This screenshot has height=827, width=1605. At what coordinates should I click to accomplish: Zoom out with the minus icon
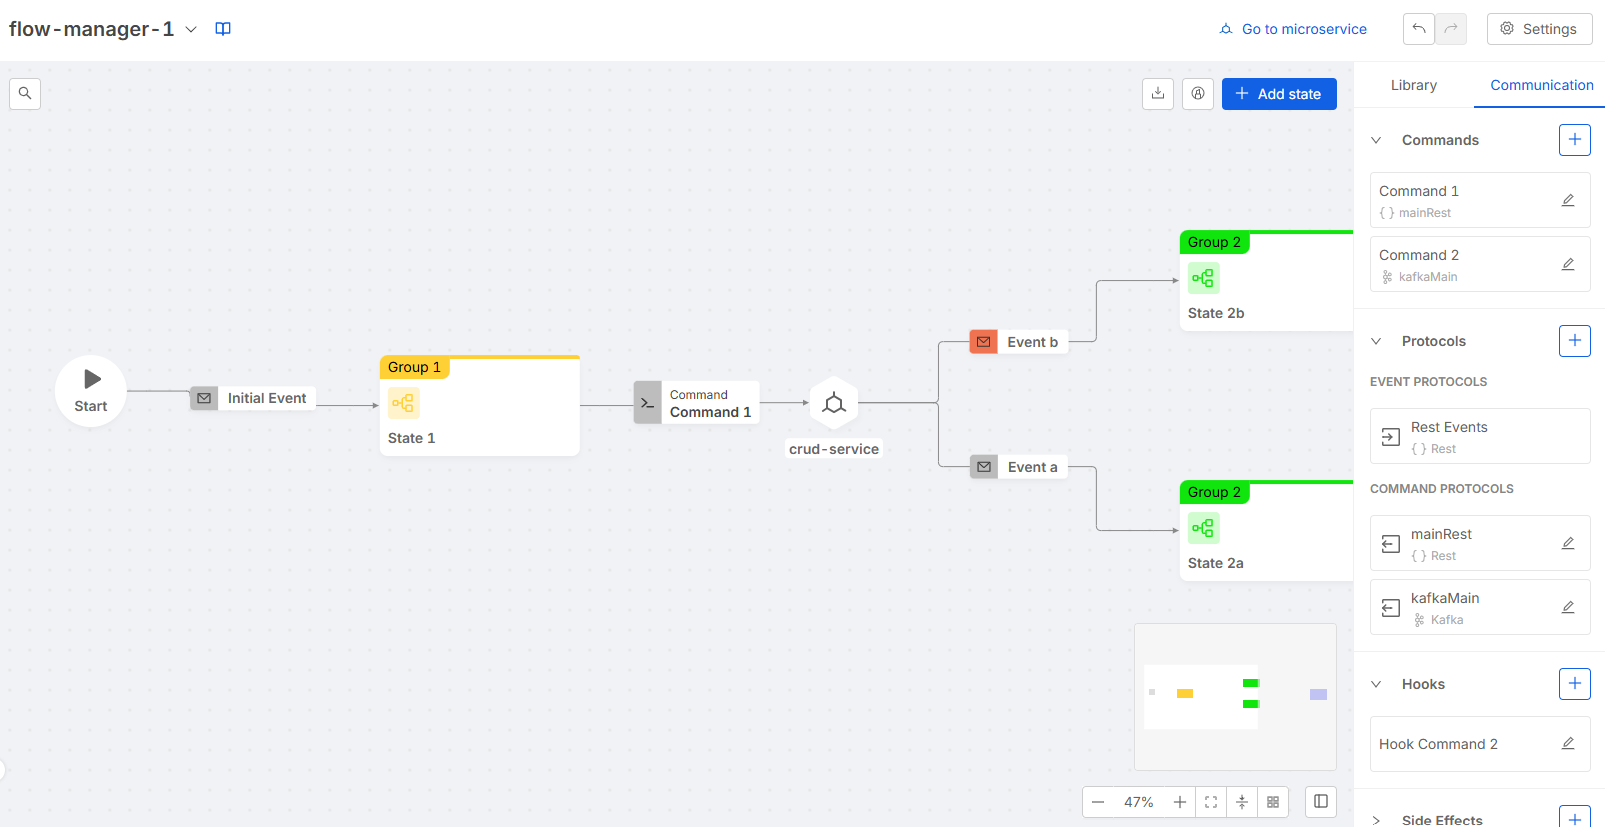[x=1098, y=802]
